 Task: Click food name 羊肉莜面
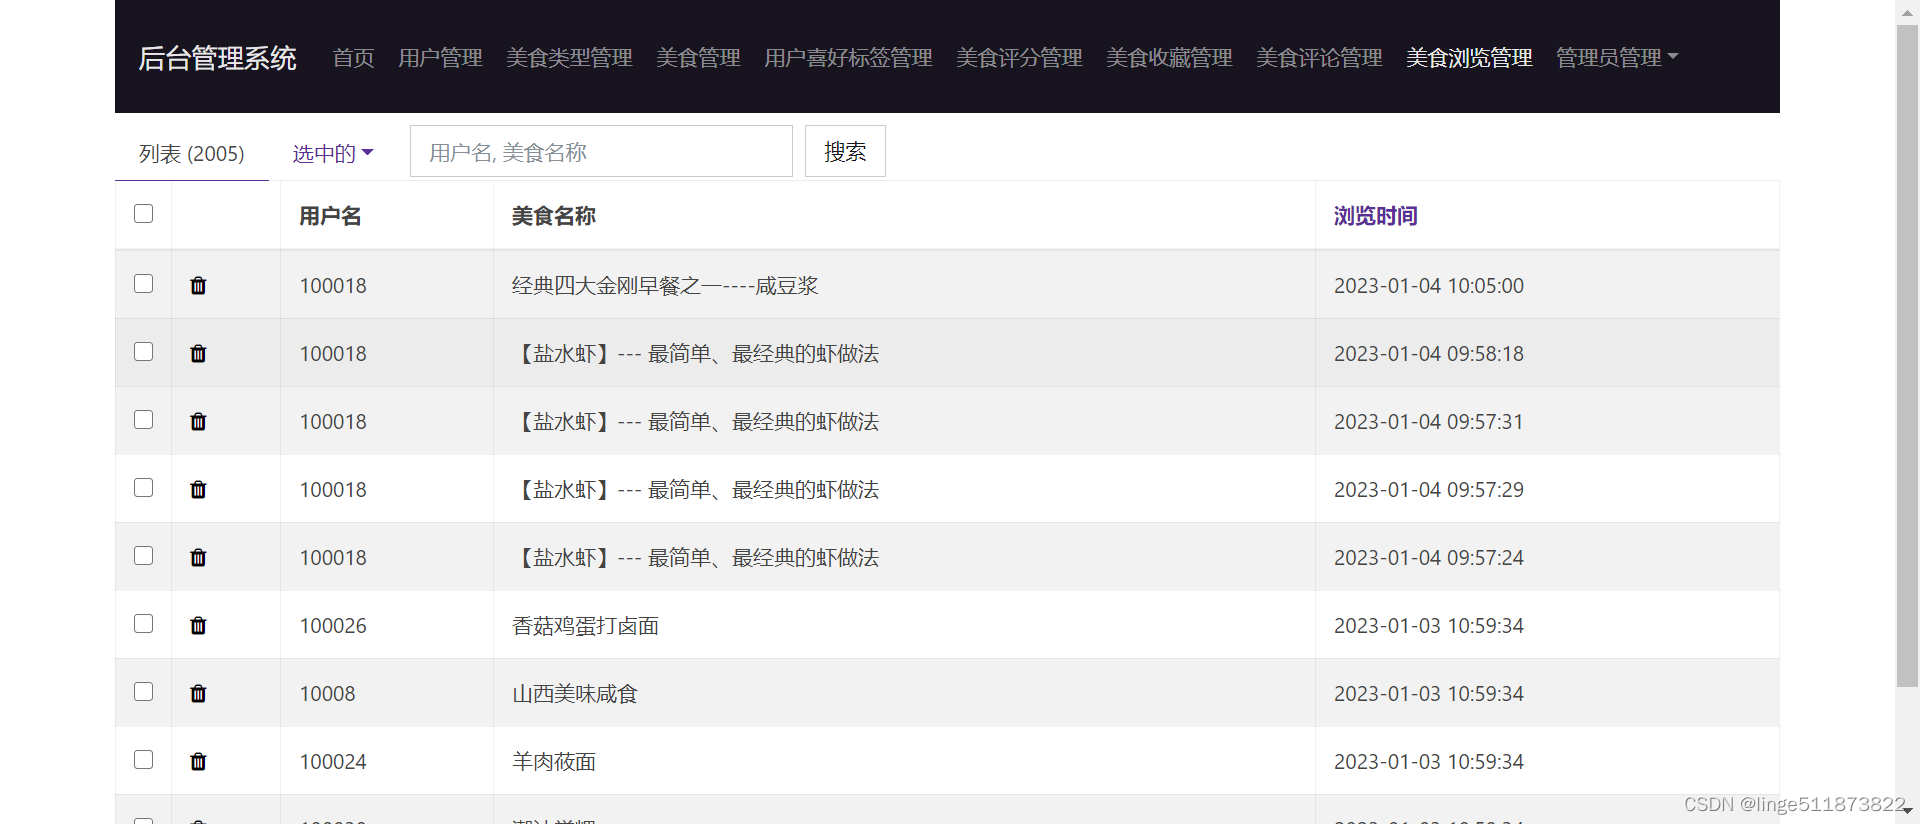pos(554,762)
